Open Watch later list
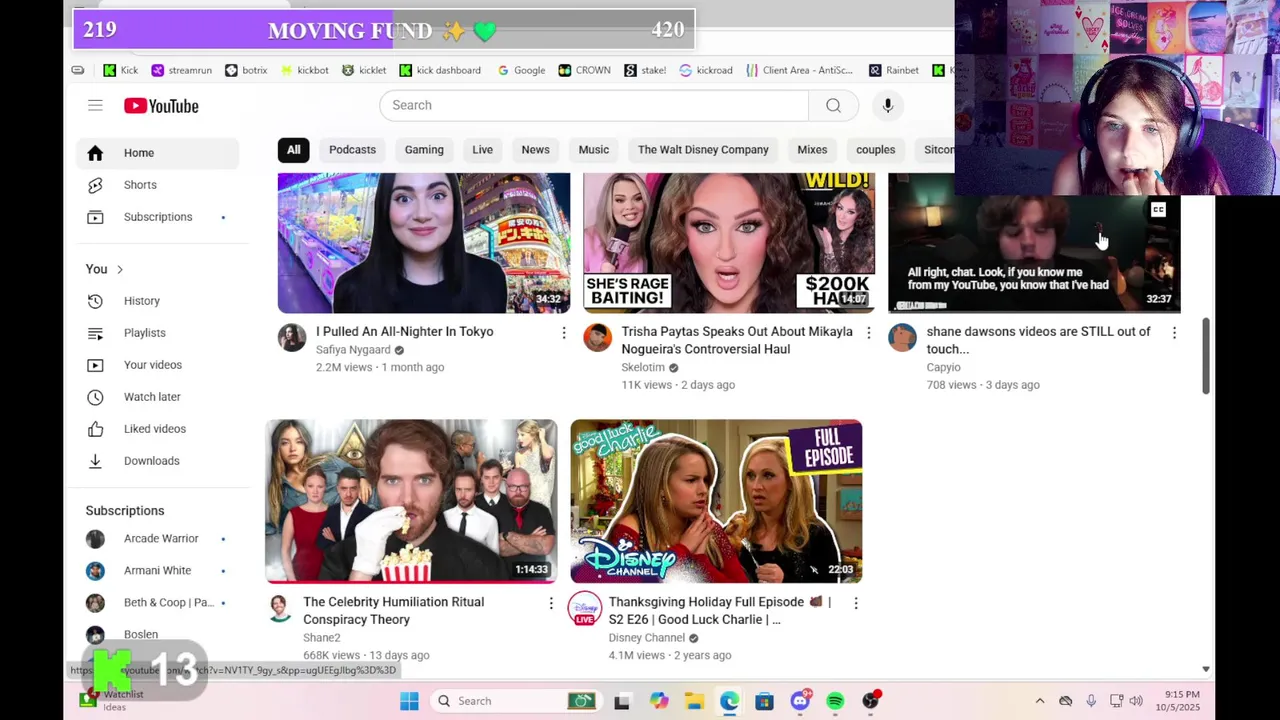The height and width of the screenshot is (720, 1280). (157, 397)
